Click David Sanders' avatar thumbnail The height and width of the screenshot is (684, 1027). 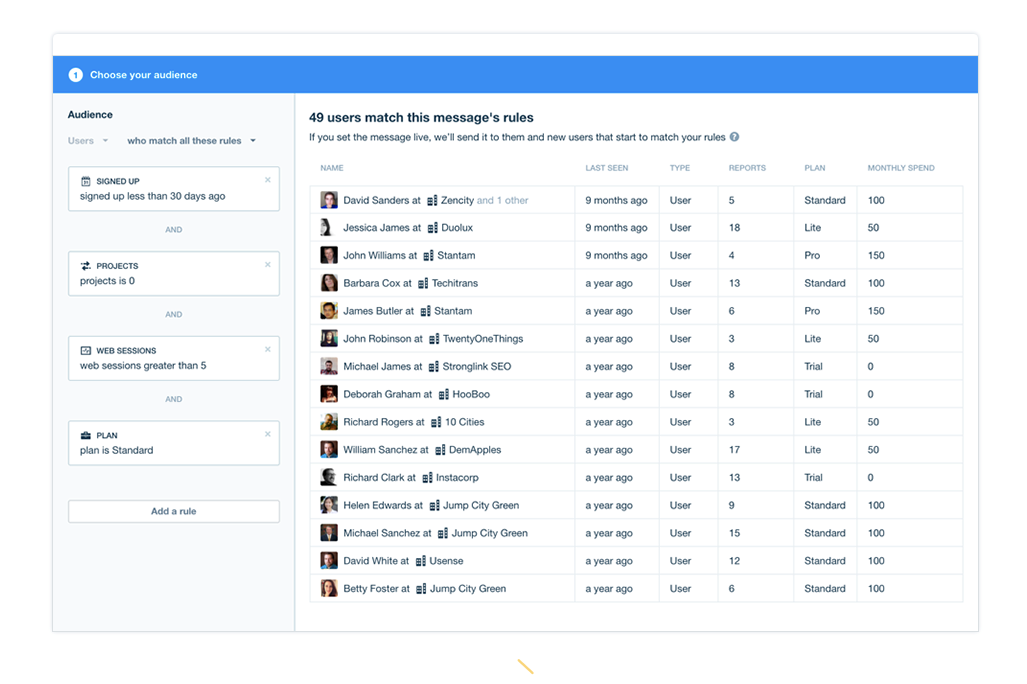328,200
